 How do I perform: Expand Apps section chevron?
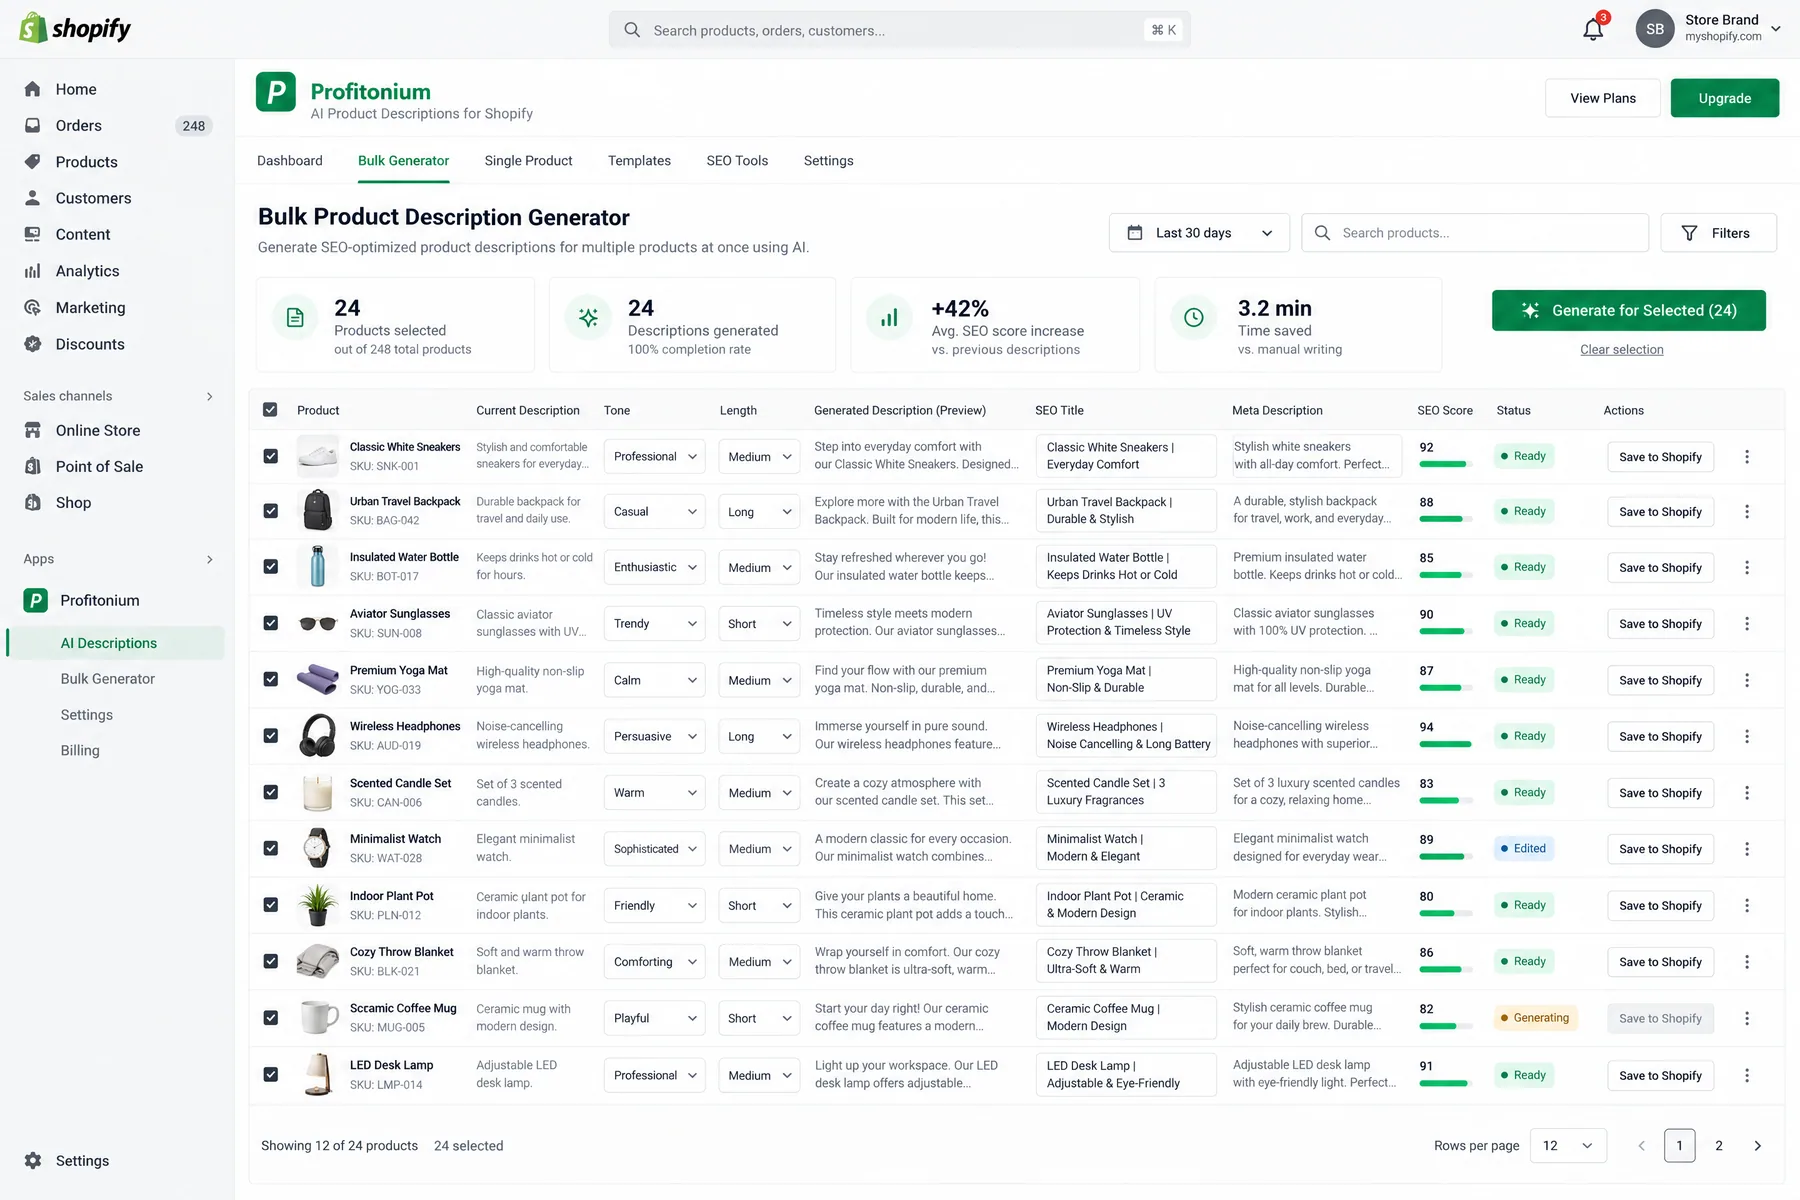[209, 559]
